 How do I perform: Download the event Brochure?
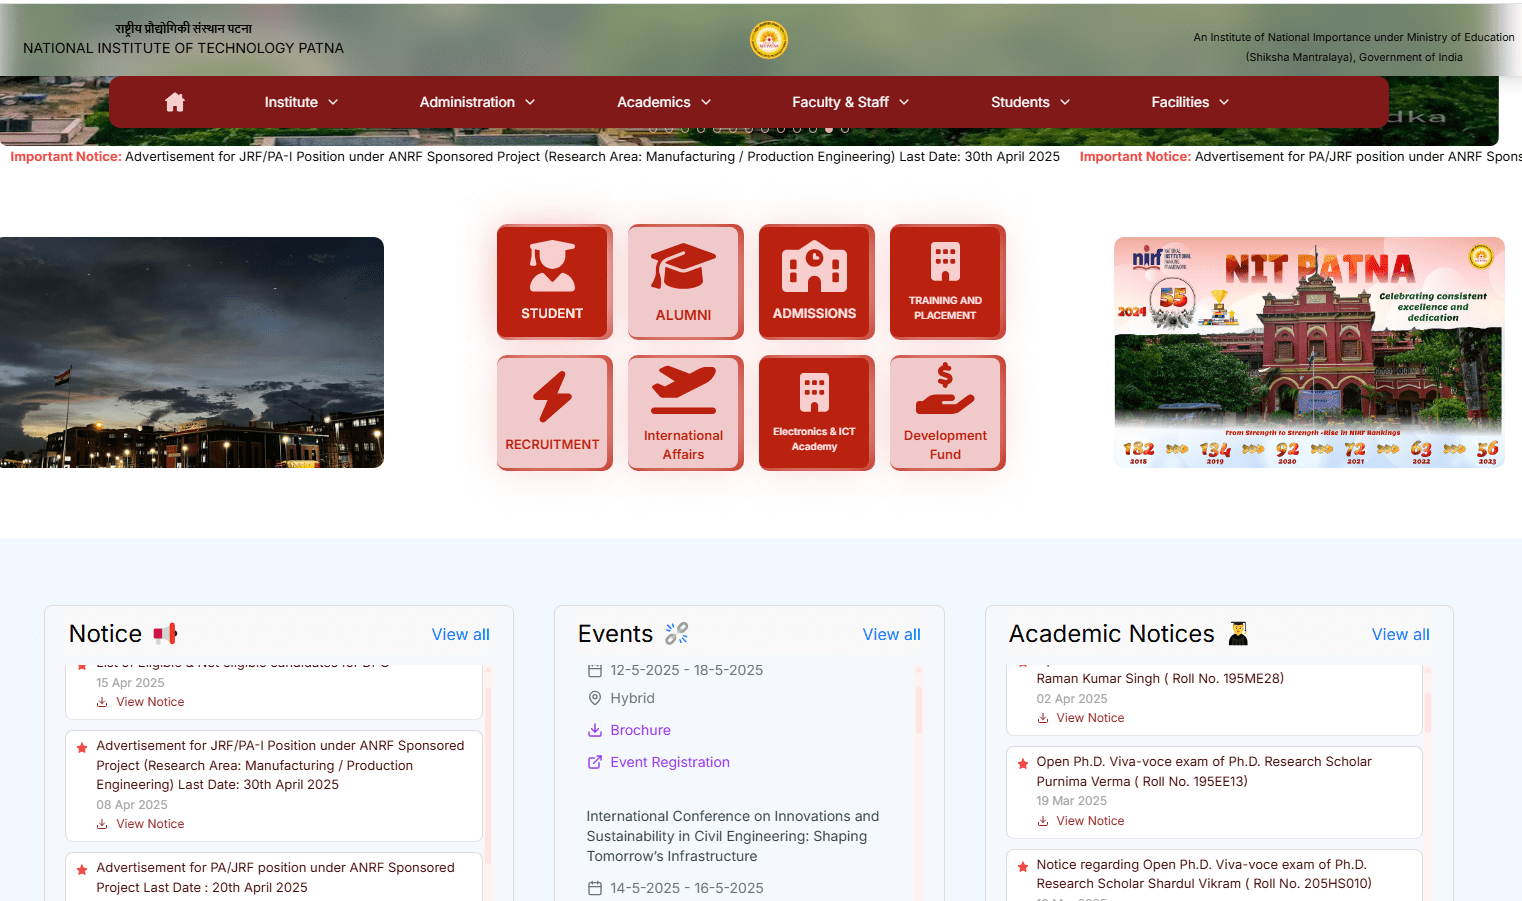[640, 730]
